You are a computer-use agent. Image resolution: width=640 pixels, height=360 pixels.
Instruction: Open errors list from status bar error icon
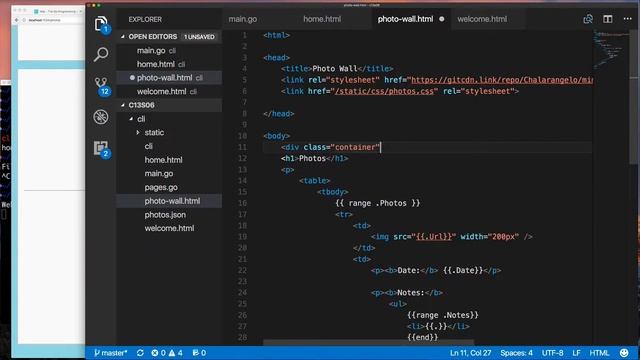(x=158, y=353)
